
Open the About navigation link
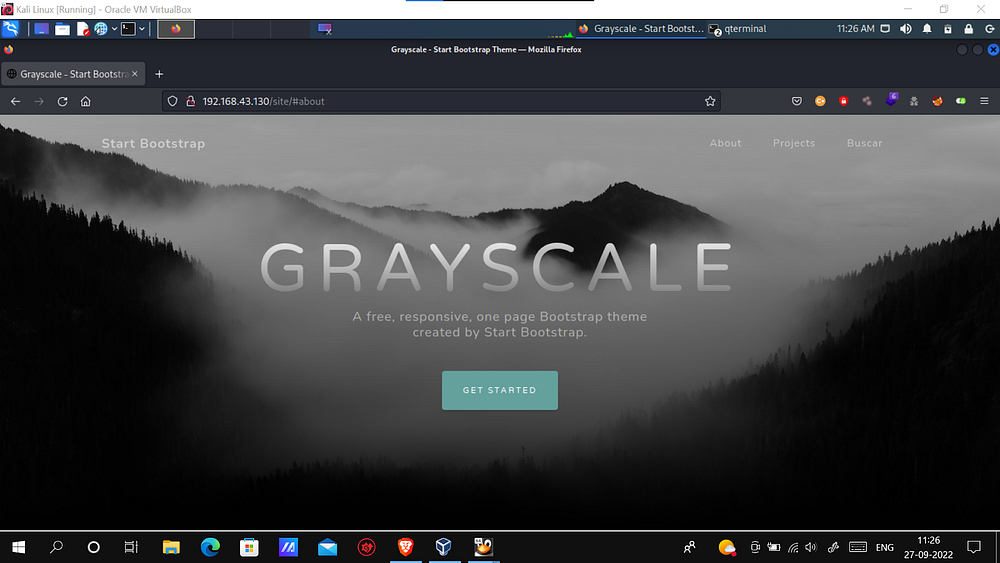coord(725,143)
